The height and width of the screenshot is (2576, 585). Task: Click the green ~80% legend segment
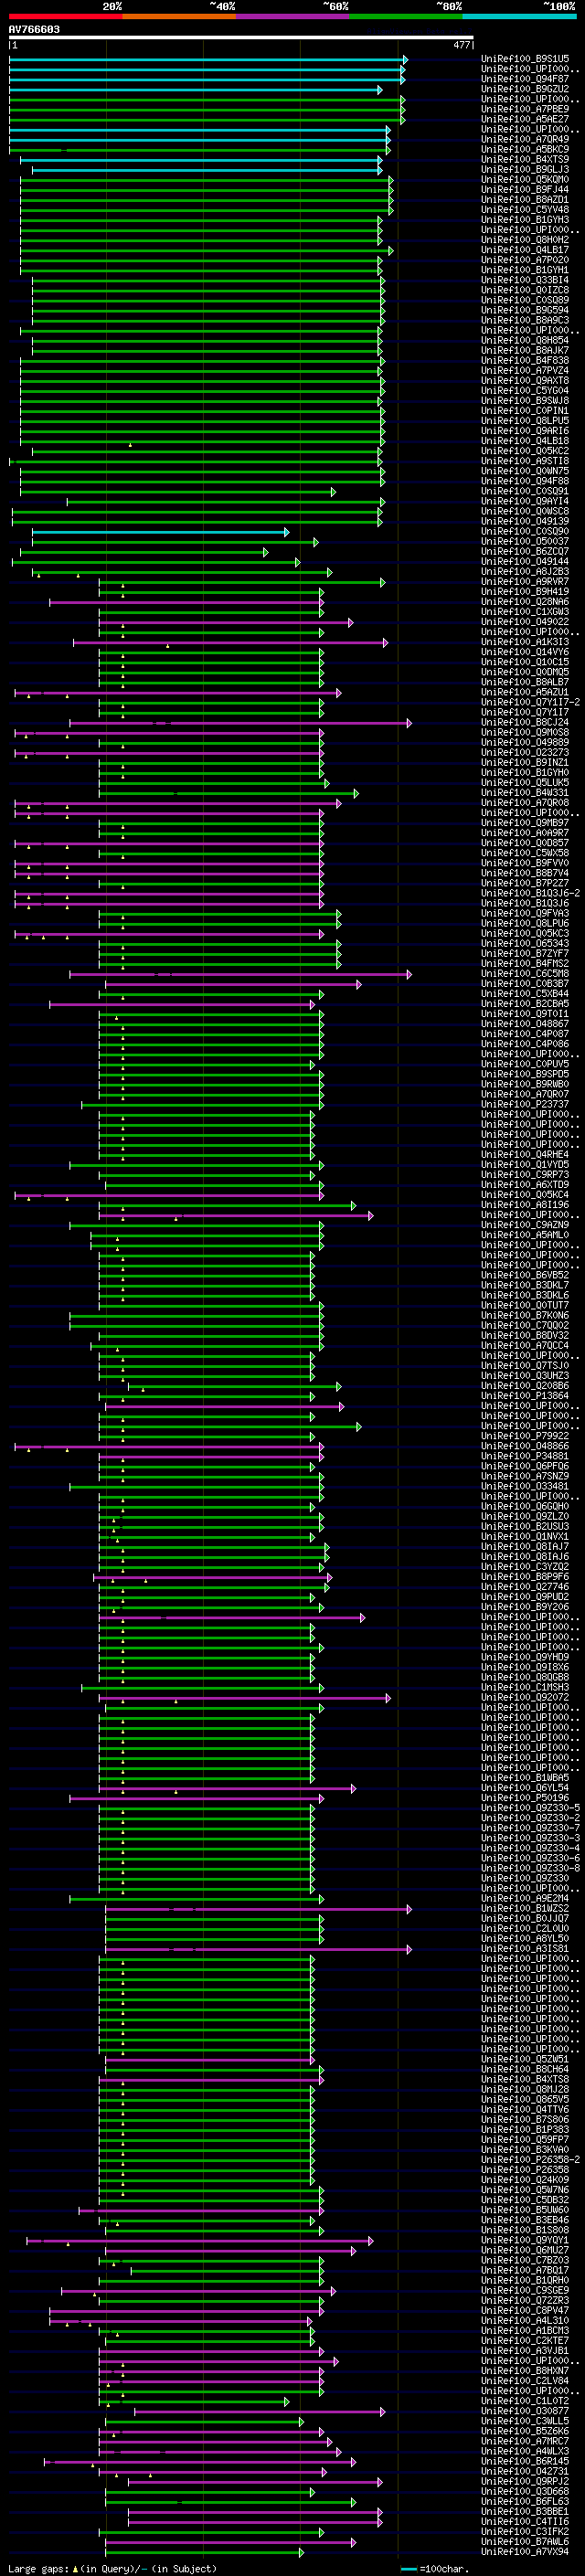[x=405, y=16]
